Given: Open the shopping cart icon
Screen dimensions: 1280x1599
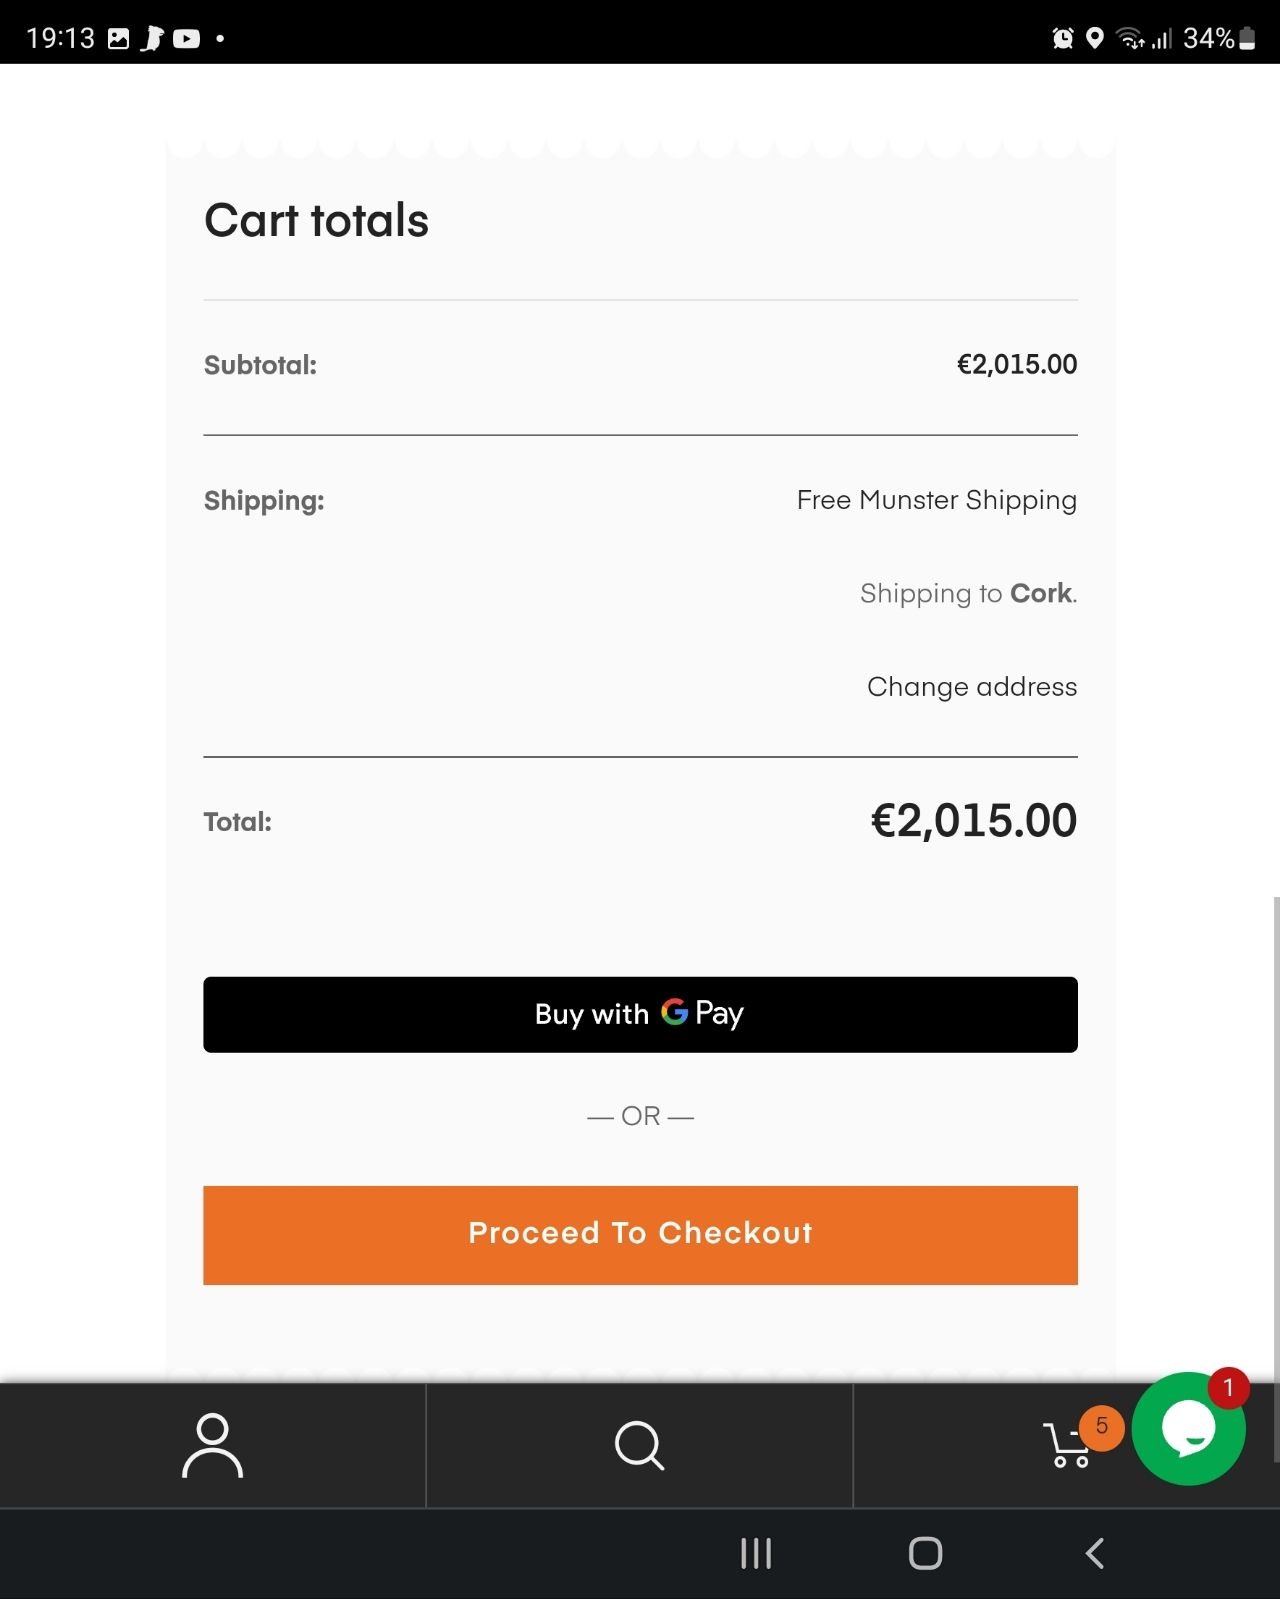Looking at the screenshot, I should (1066, 1447).
